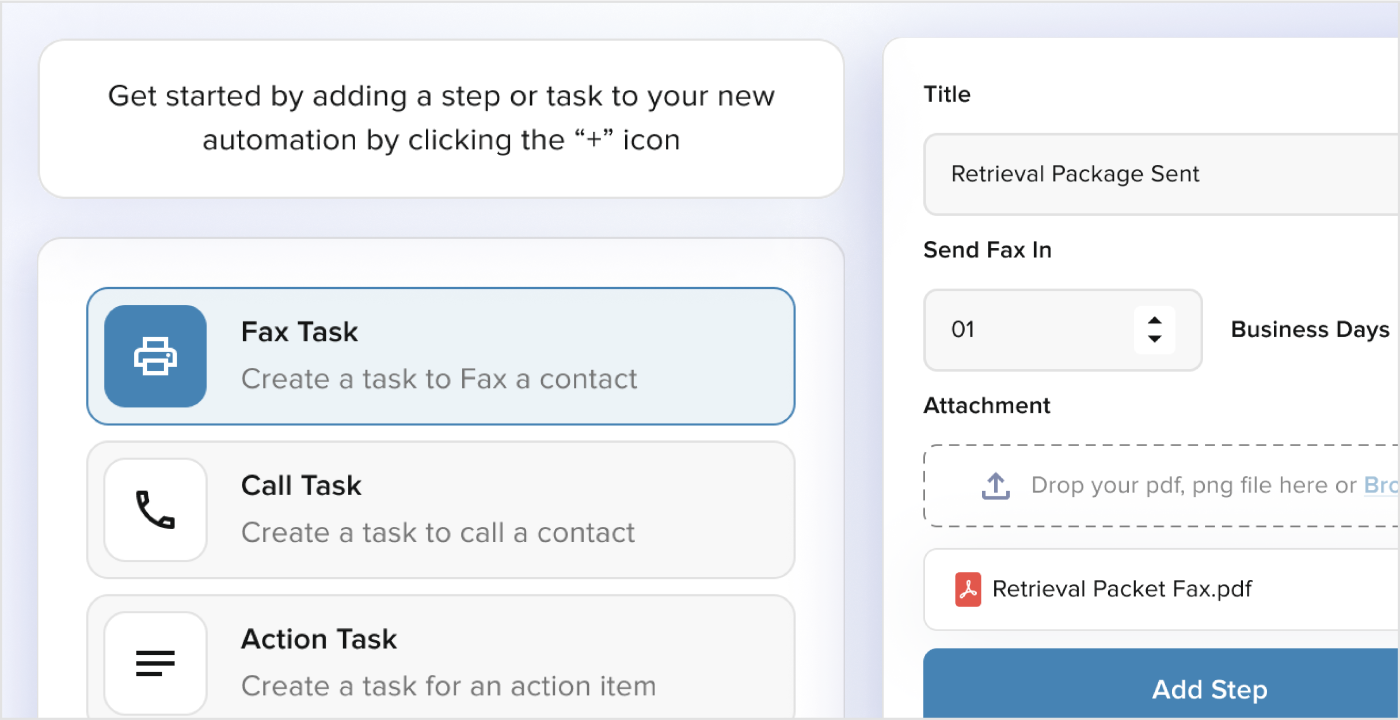1400x720 pixels.
Task: Decrease Send Fax In with down arrow
Action: click(x=1154, y=339)
